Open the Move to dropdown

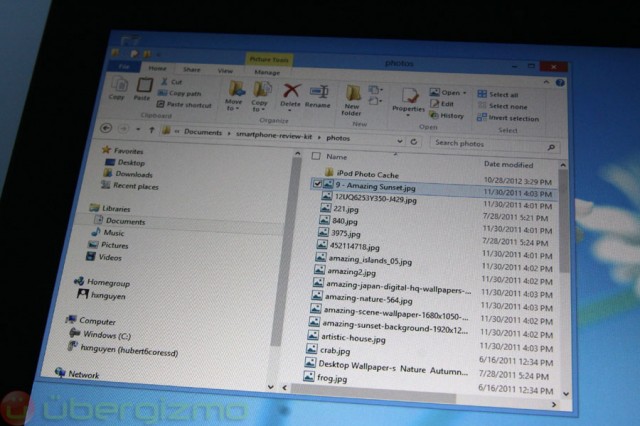236,95
